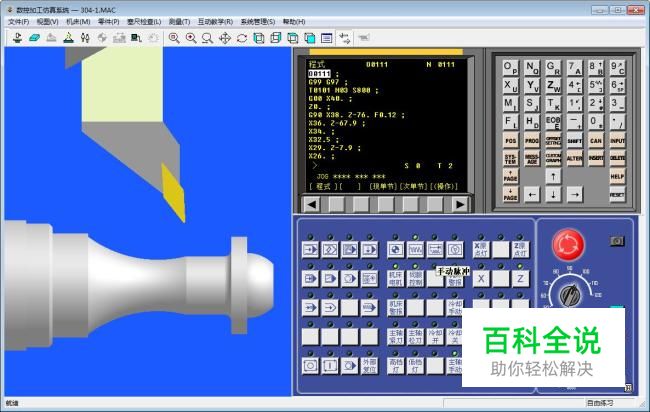The width and height of the screenshot is (650, 412).
Task: Click the DELETE key on keypad
Action: point(617,158)
